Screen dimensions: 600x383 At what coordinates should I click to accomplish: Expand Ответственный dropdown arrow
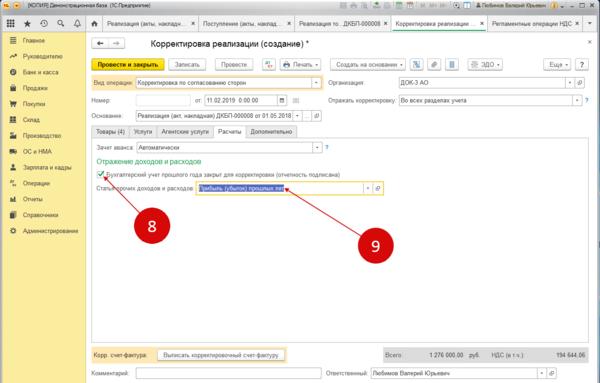[x=541, y=373]
